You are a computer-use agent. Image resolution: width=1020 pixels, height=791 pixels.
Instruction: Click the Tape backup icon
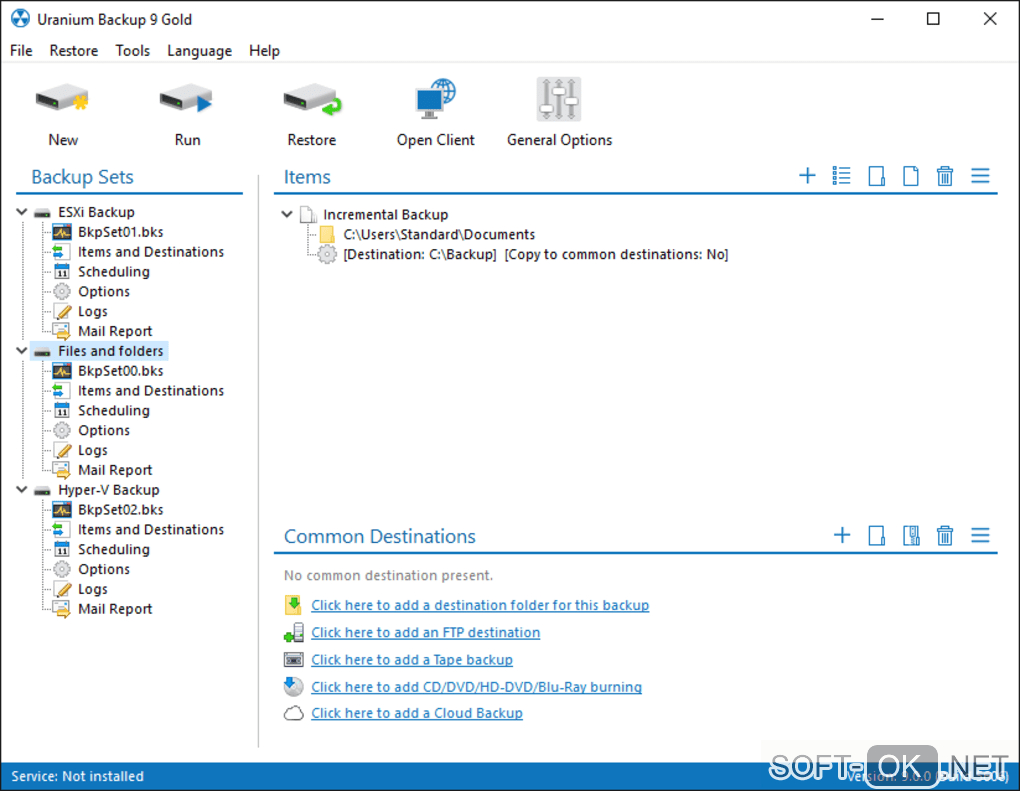(x=293, y=660)
